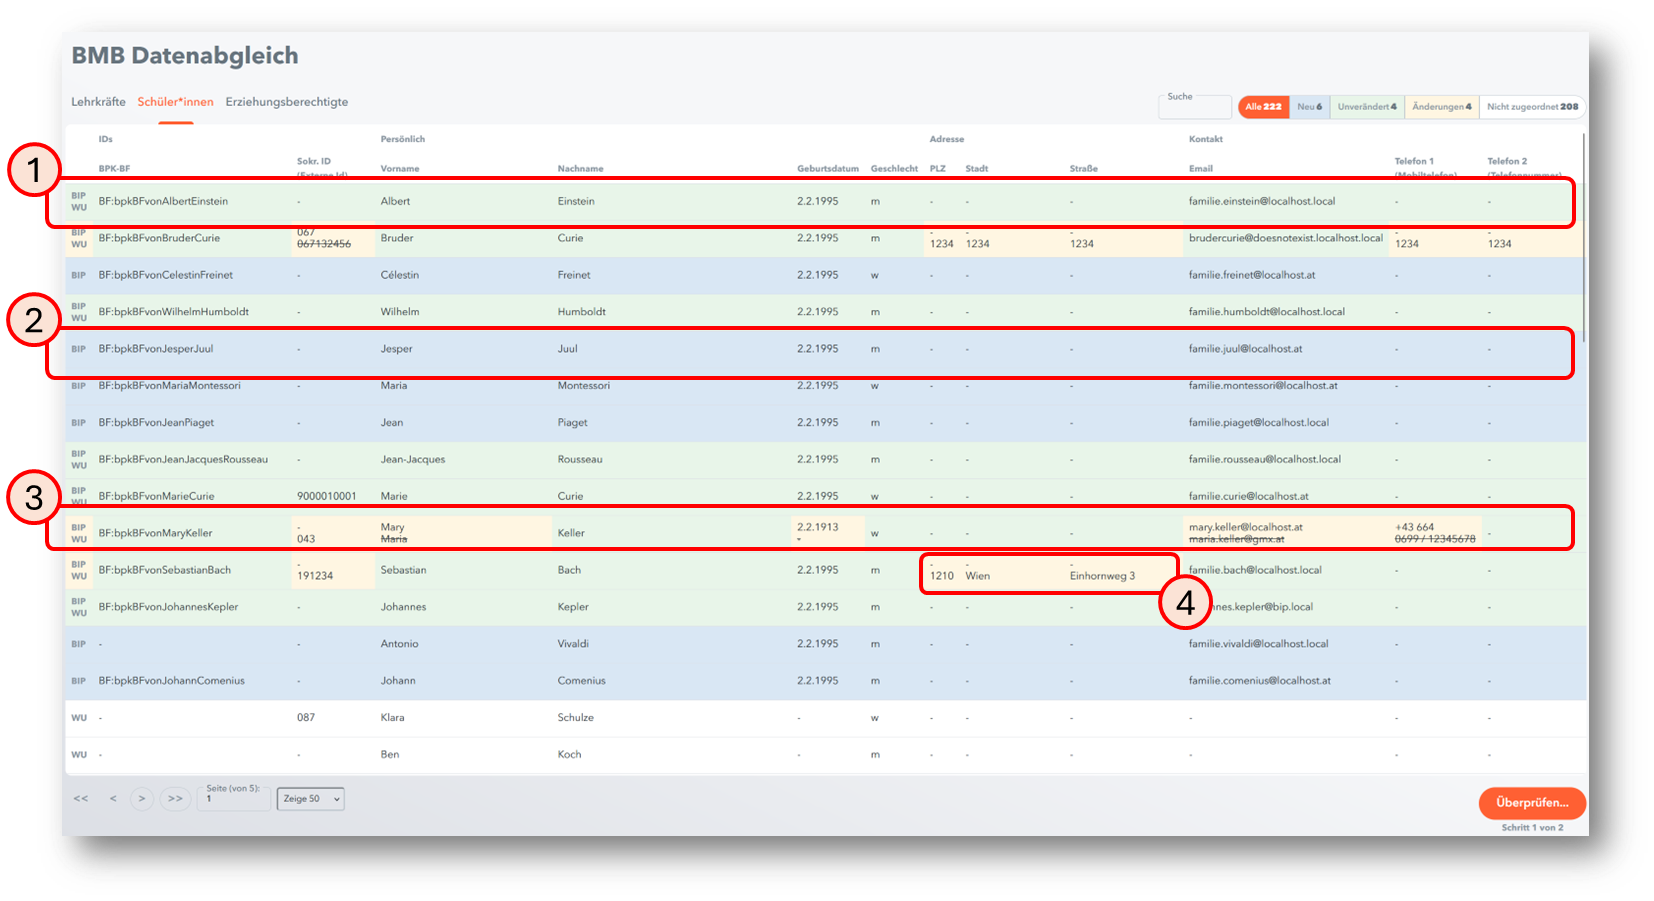Select the Schüler*innen tab
Image resolution: width=1654 pixels, height=901 pixels.
tap(175, 102)
